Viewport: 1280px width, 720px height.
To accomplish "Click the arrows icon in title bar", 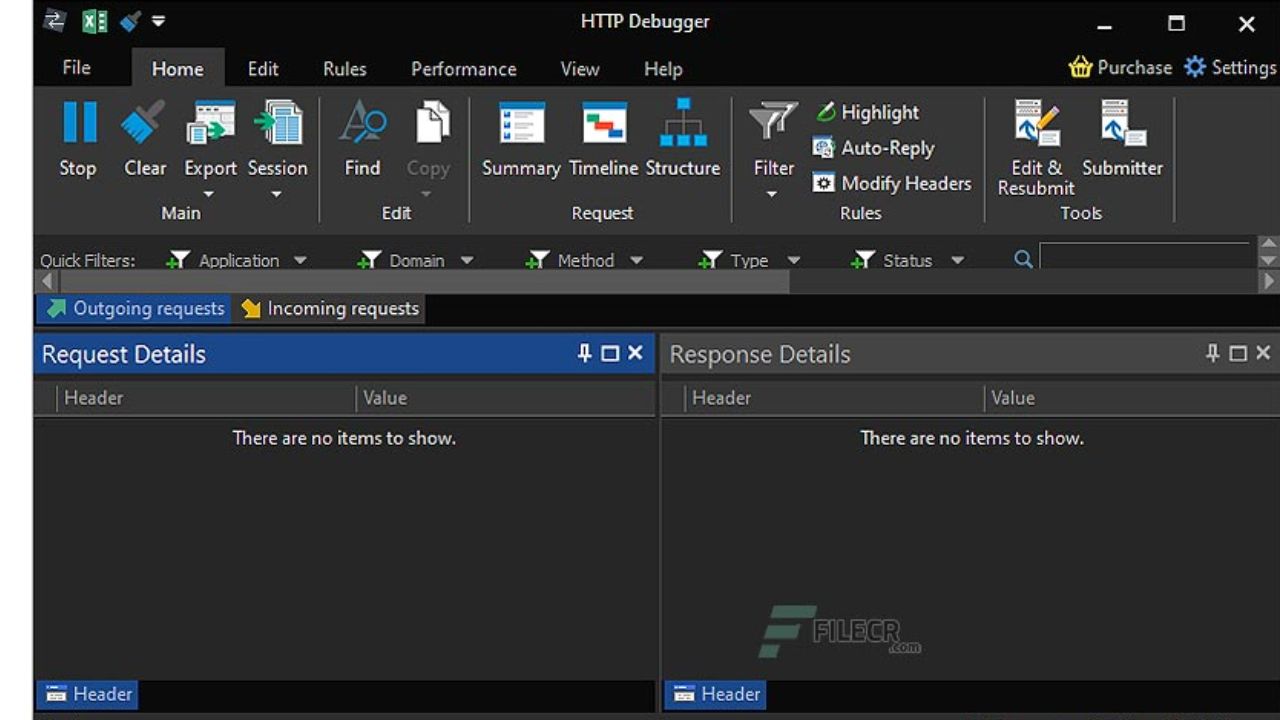I will [55, 21].
